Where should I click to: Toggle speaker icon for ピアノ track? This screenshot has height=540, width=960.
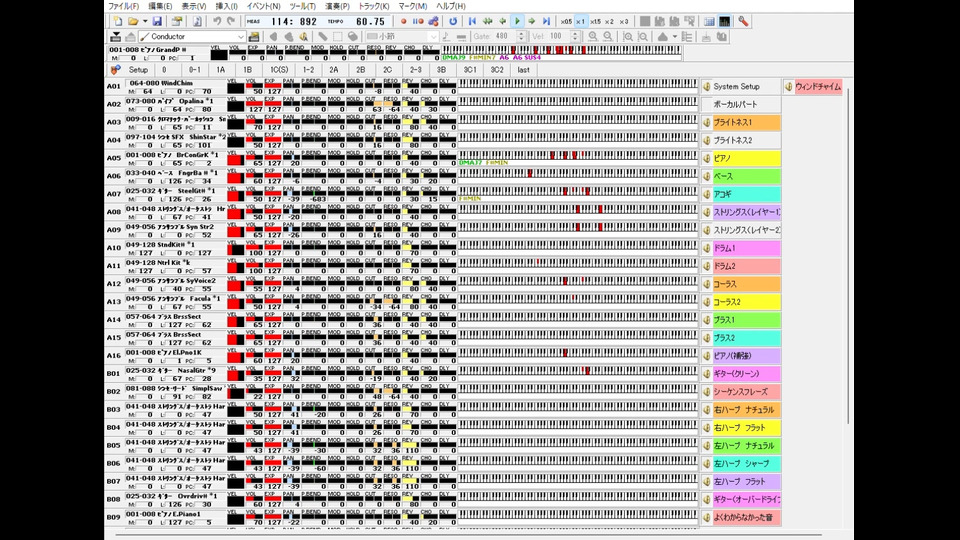pos(707,159)
